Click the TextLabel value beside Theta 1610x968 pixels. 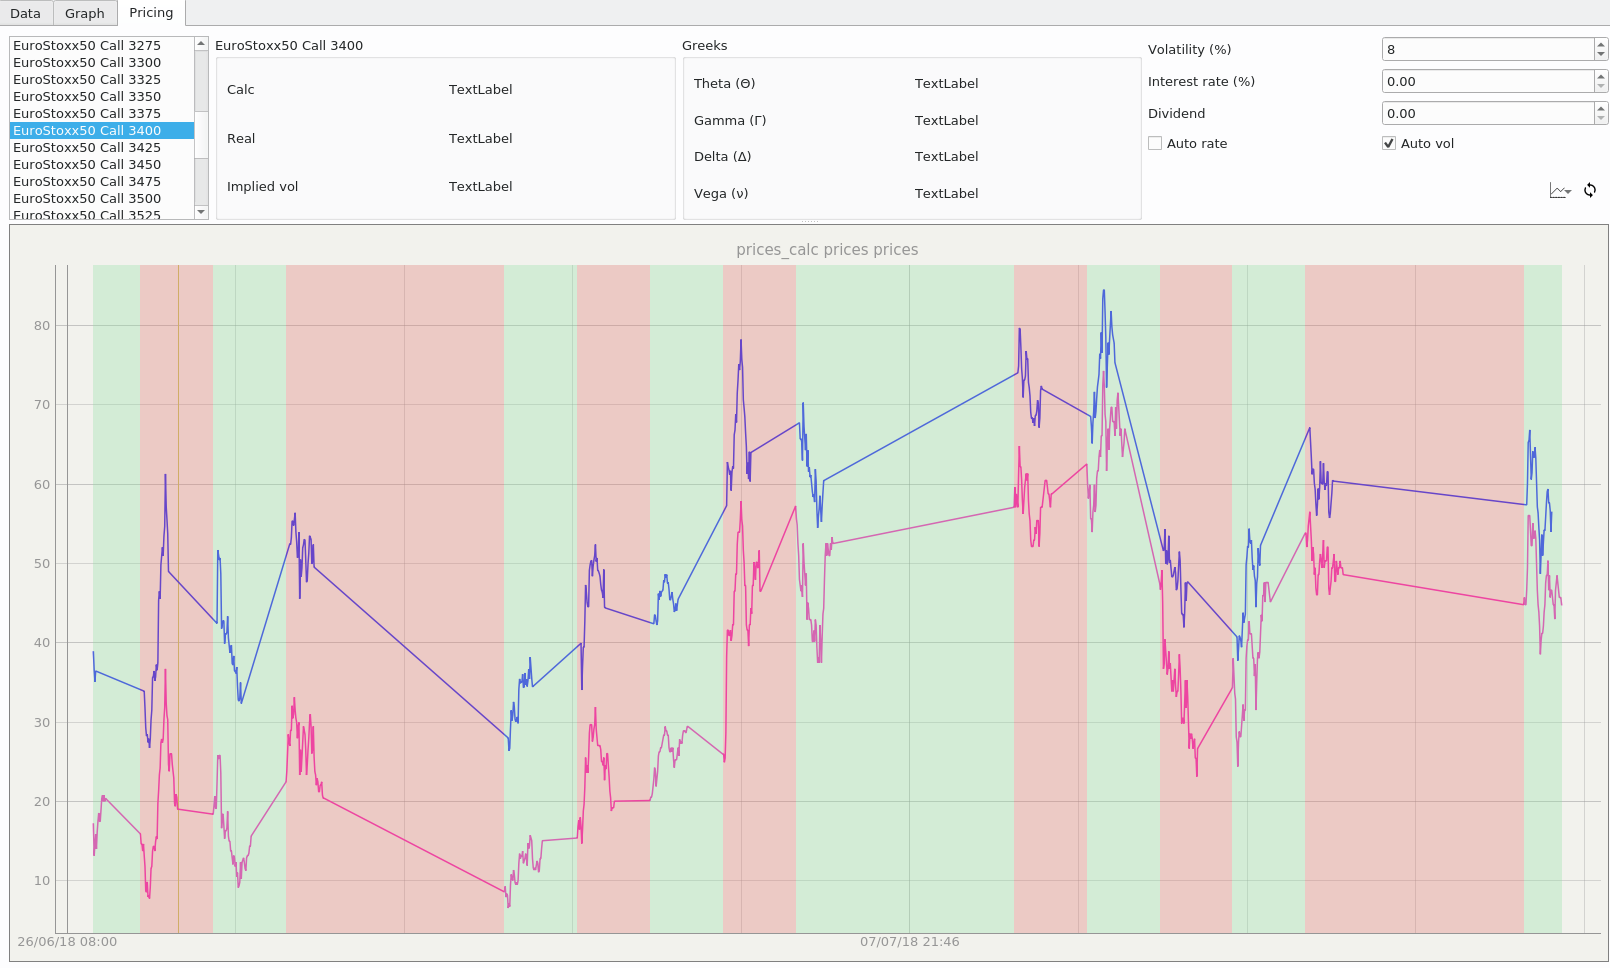[946, 83]
